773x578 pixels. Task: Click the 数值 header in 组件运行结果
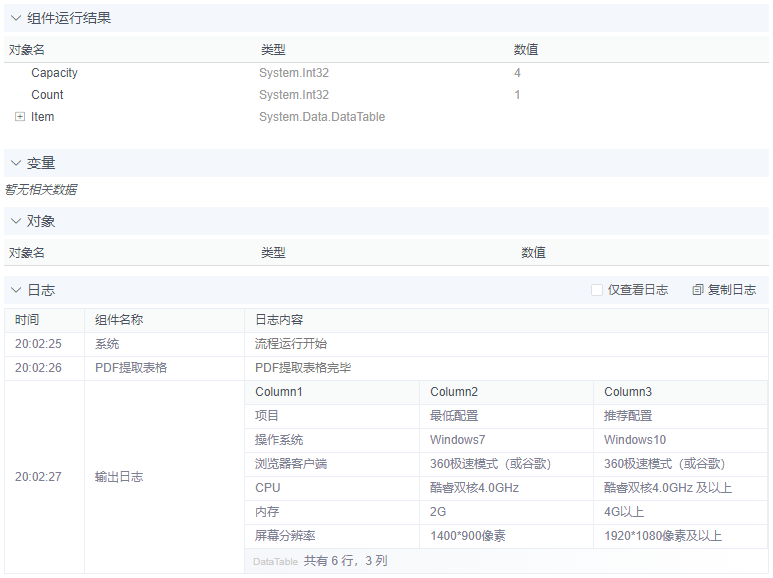point(526,50)
